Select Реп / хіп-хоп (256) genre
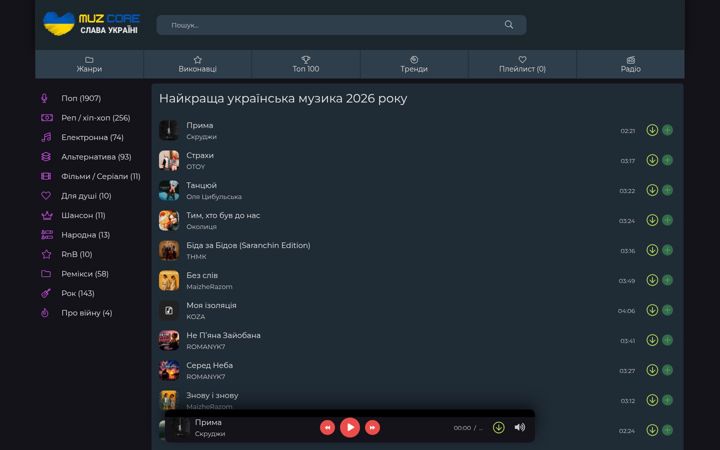 point(96,118)
